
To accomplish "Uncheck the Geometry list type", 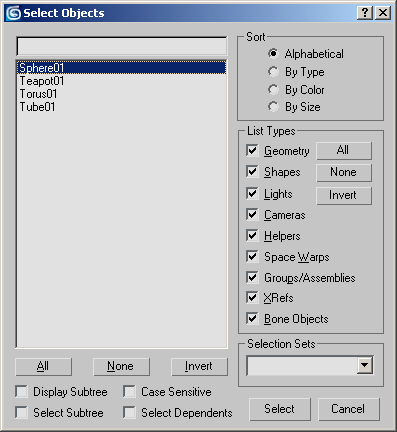I will tap(252, 151).
